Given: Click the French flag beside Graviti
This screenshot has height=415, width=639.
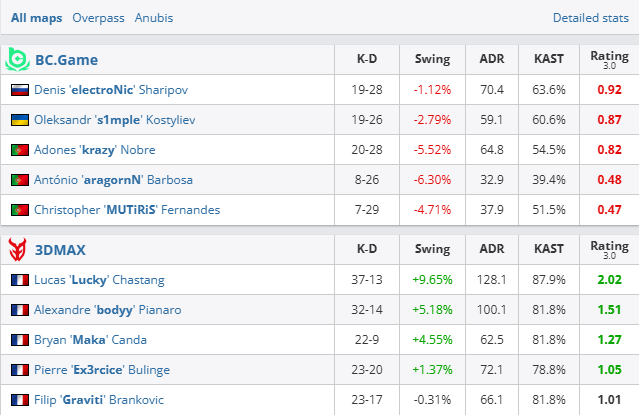Looking at the screenshot, I should [19, 400].
